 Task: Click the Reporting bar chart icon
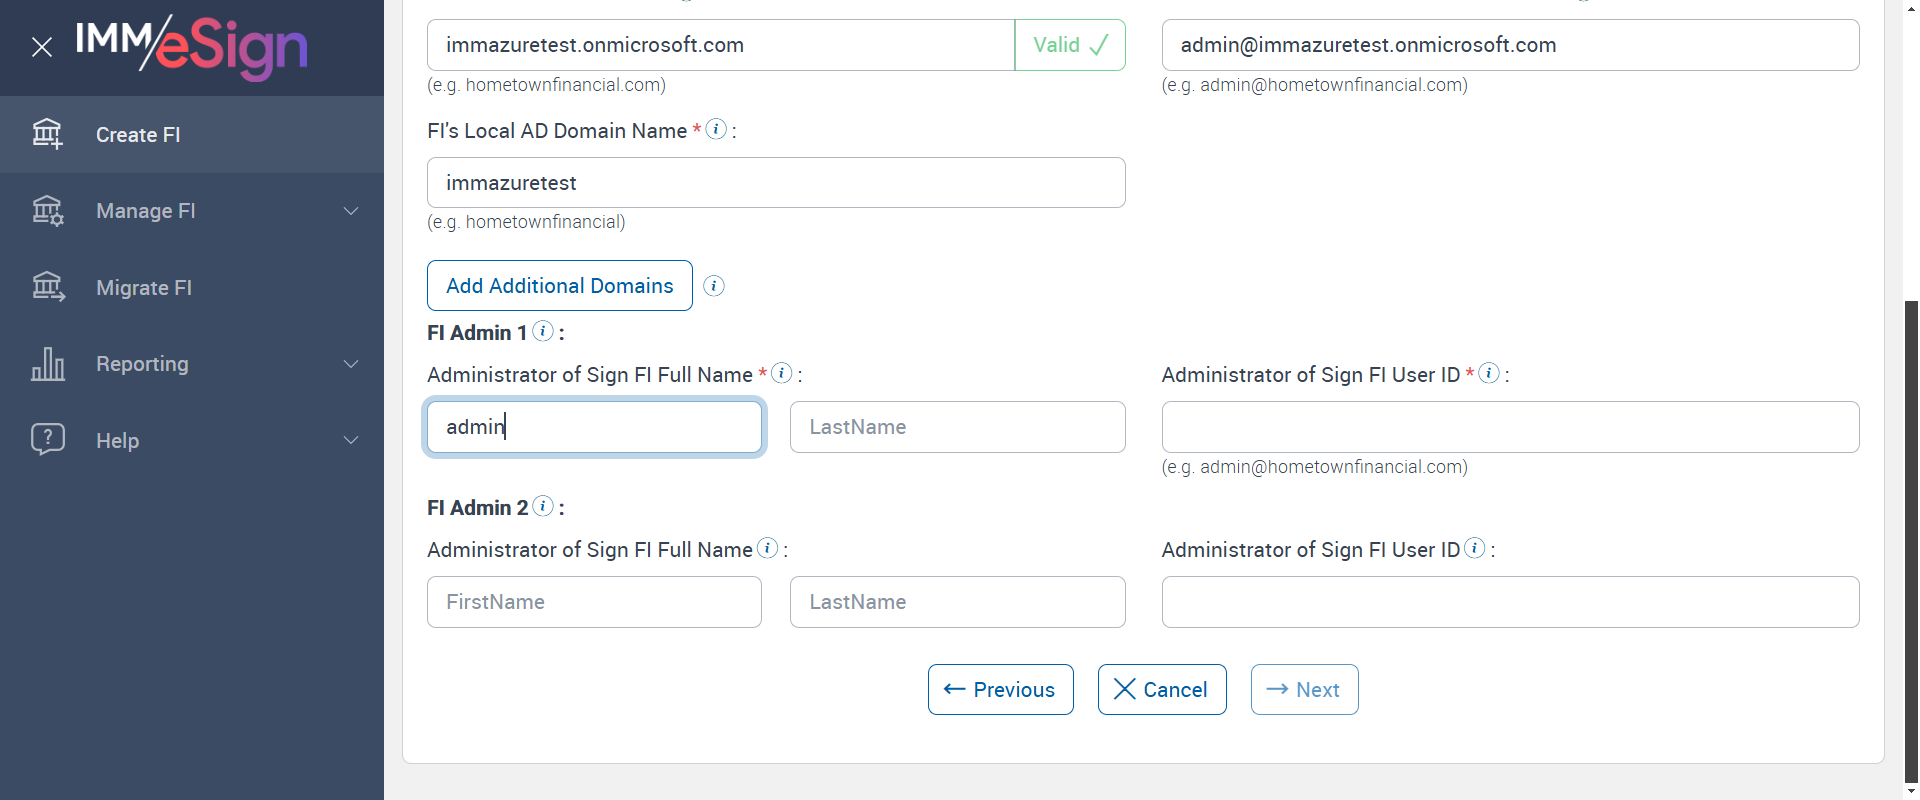pyautogui.click(x=47, y=364)
